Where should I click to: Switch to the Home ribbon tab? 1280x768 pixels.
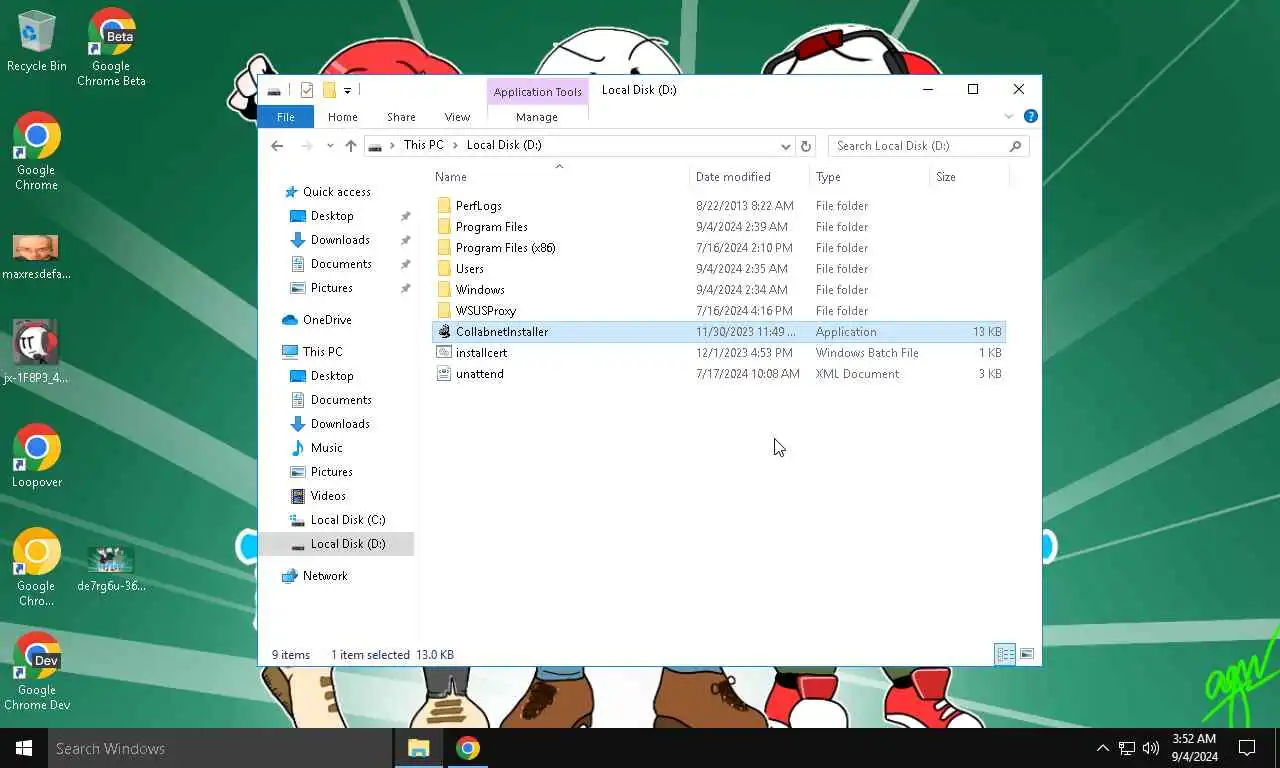(x=342, y=117)
